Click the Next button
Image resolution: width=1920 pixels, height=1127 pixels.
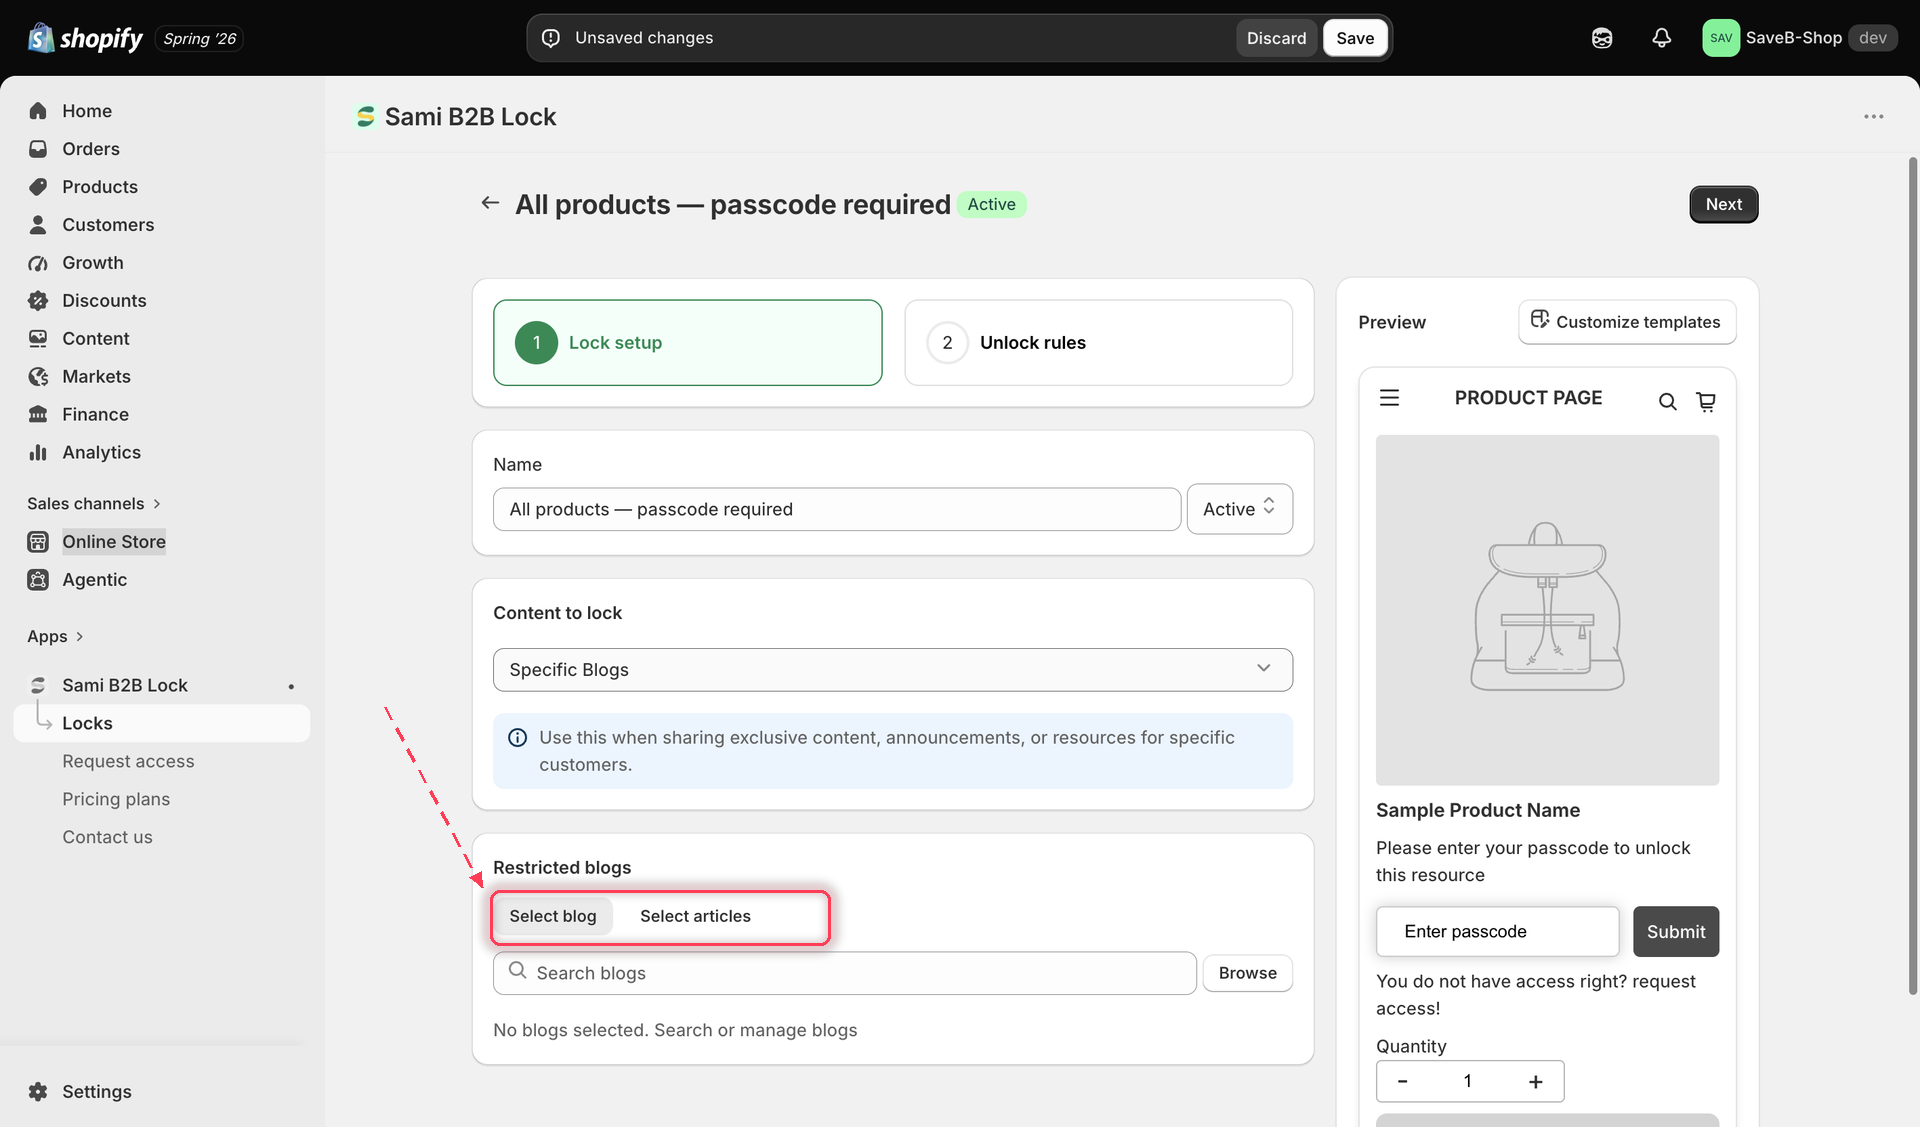(1723, 205)
